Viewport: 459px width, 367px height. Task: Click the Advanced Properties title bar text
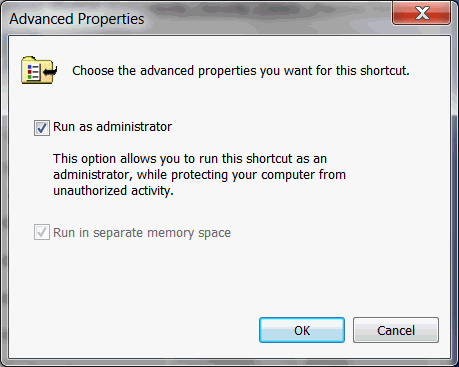tap(77, 19)
